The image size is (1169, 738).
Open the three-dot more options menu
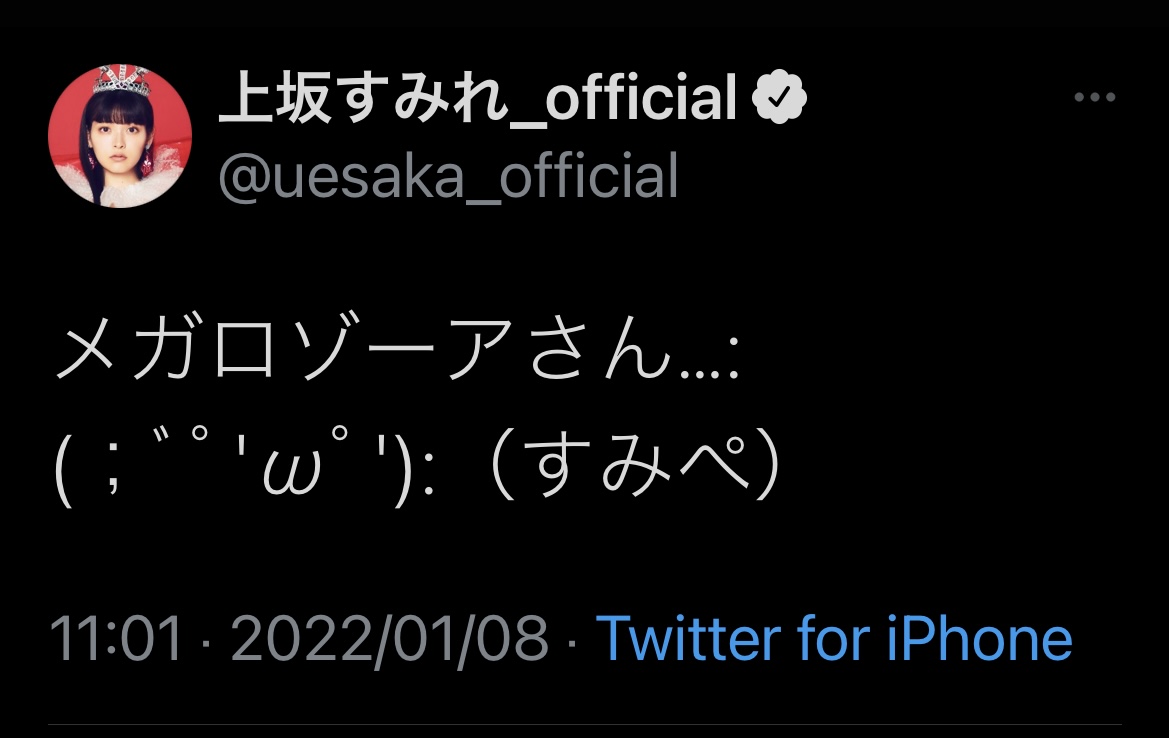point(1094,97)
